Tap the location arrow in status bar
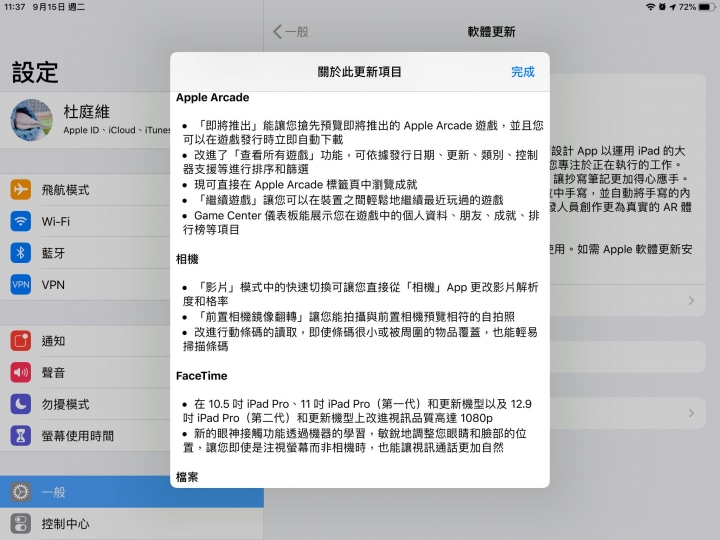The image size is (720, 540). tap(673, 7)
